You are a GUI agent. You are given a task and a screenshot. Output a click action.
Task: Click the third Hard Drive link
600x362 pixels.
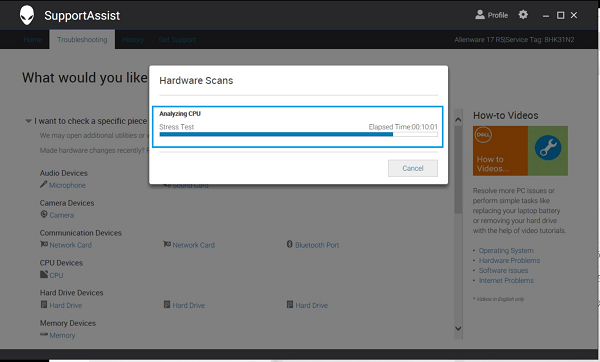click(311, 305)
